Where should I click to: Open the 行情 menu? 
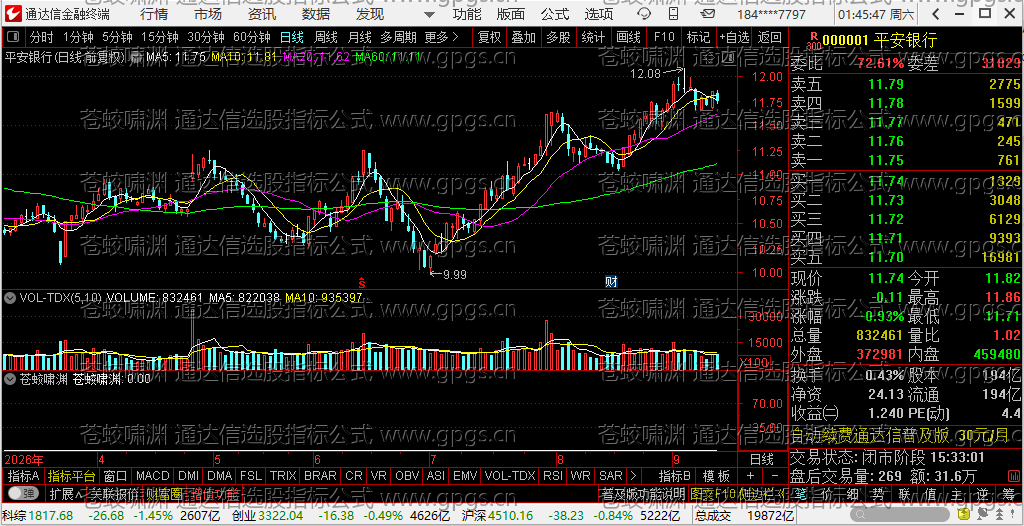(153, 14)
